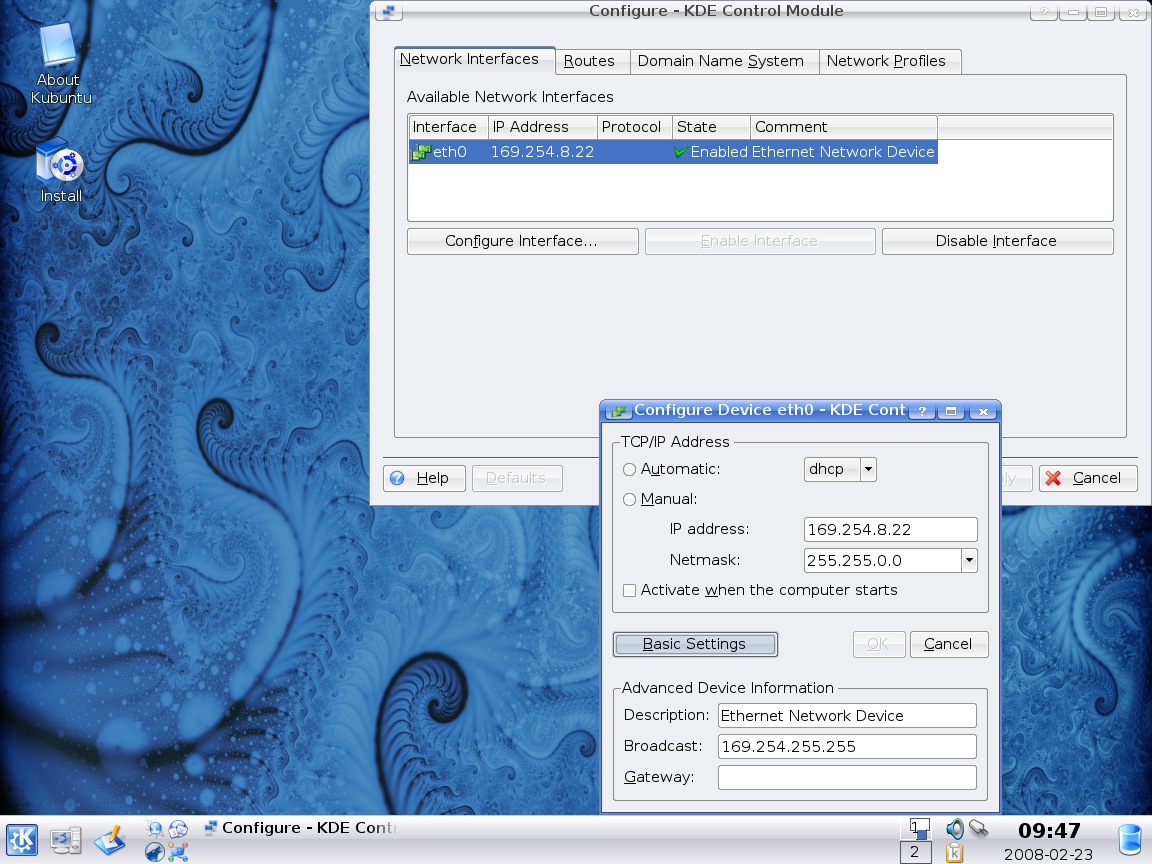Screen dimensions: 1152x864
Task: Check Activate when the computer starts
Action: pyautogui.click(x=630, y=591)
